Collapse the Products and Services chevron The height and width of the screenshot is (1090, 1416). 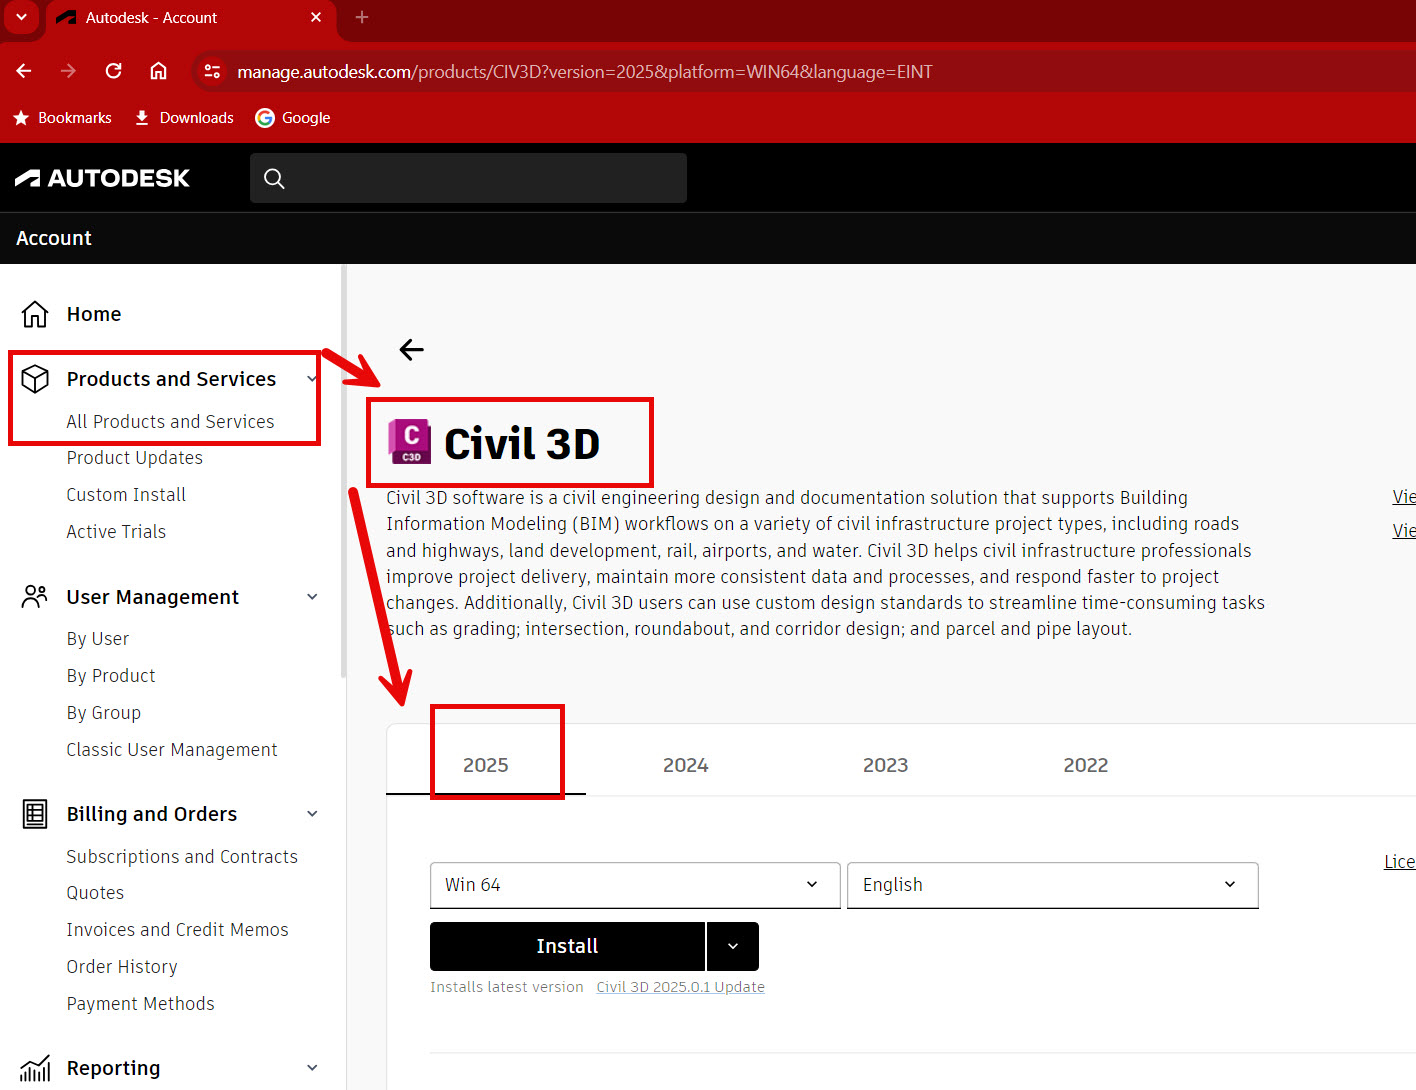pyautogui.click(x=312, y=379)
